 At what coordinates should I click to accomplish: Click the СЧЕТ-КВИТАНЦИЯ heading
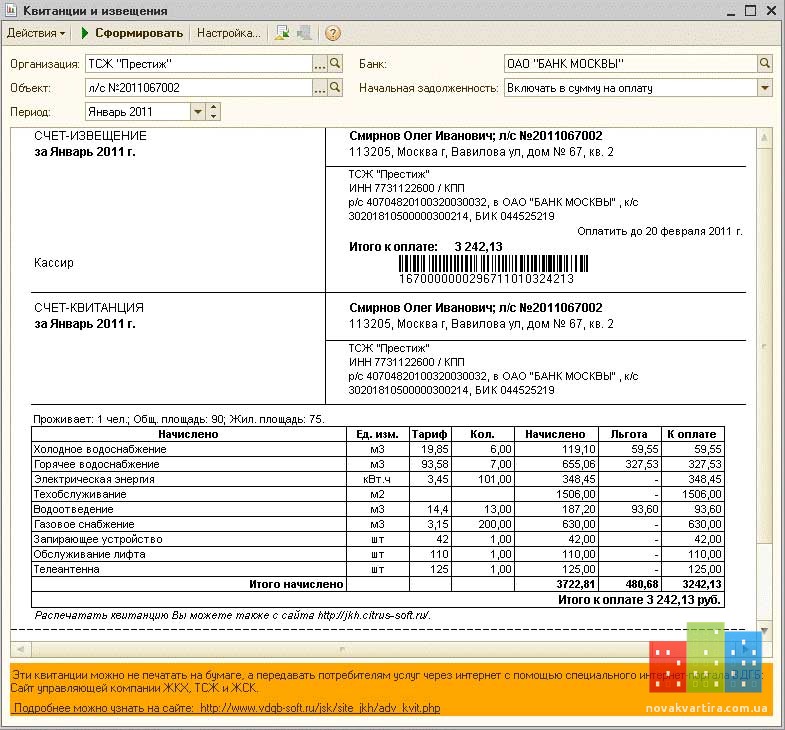pyautogui.click(x=89, y=307)
